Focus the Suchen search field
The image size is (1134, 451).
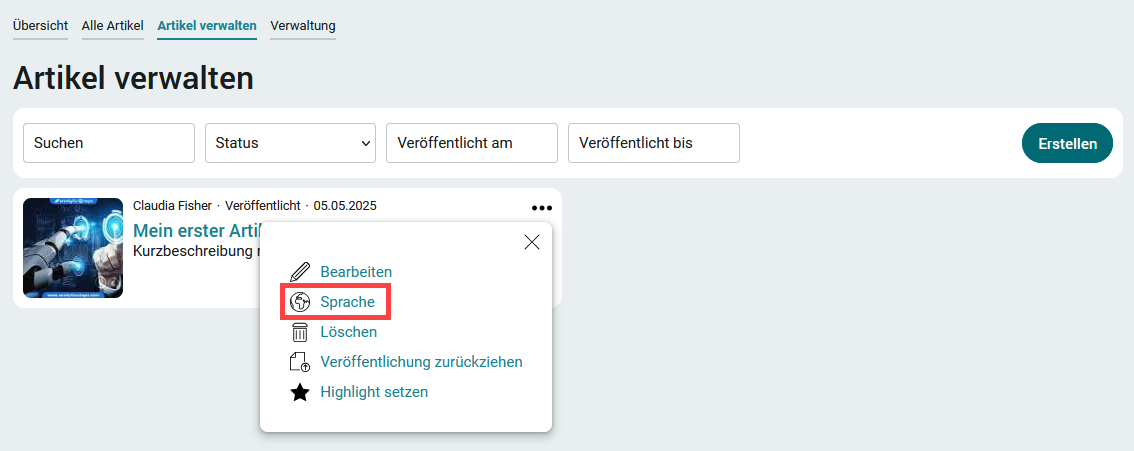click(x=109, y=143)
